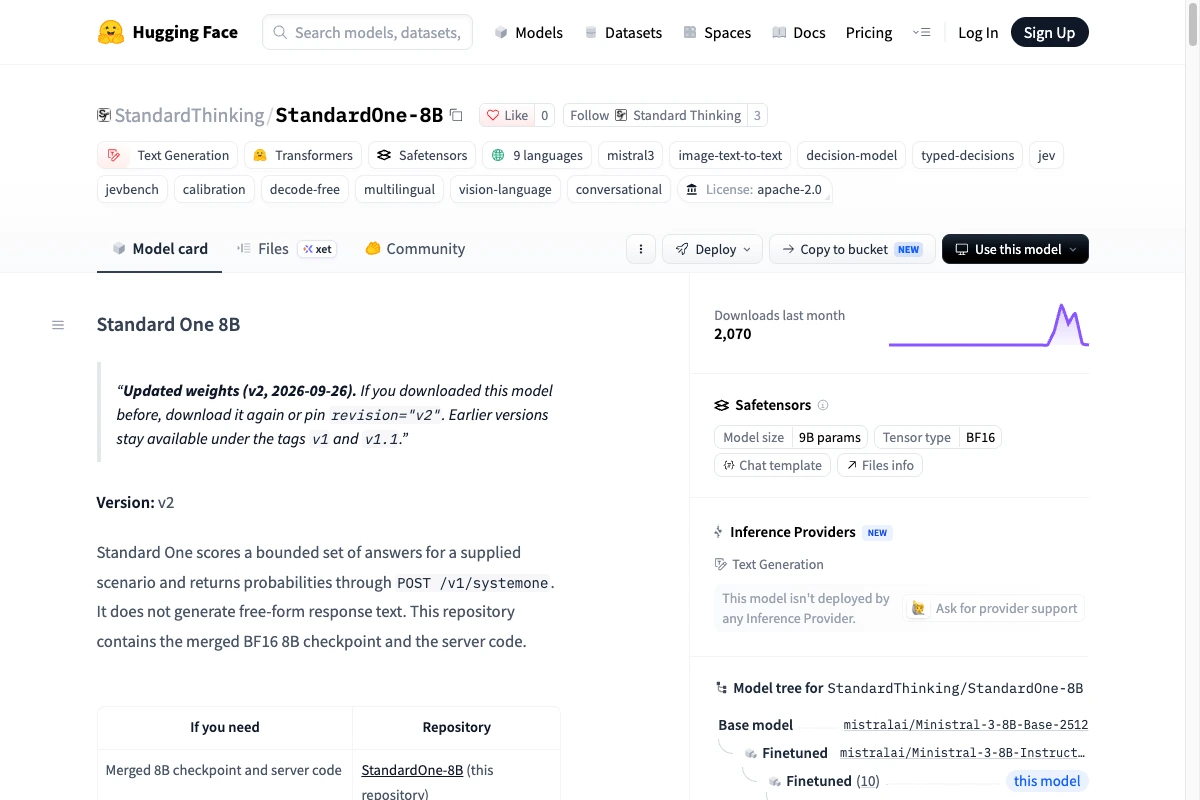Image resolution: width=1200 pixels, height=800 pixels.
Task: Open the Models nav link
Action: click(529, 32)
